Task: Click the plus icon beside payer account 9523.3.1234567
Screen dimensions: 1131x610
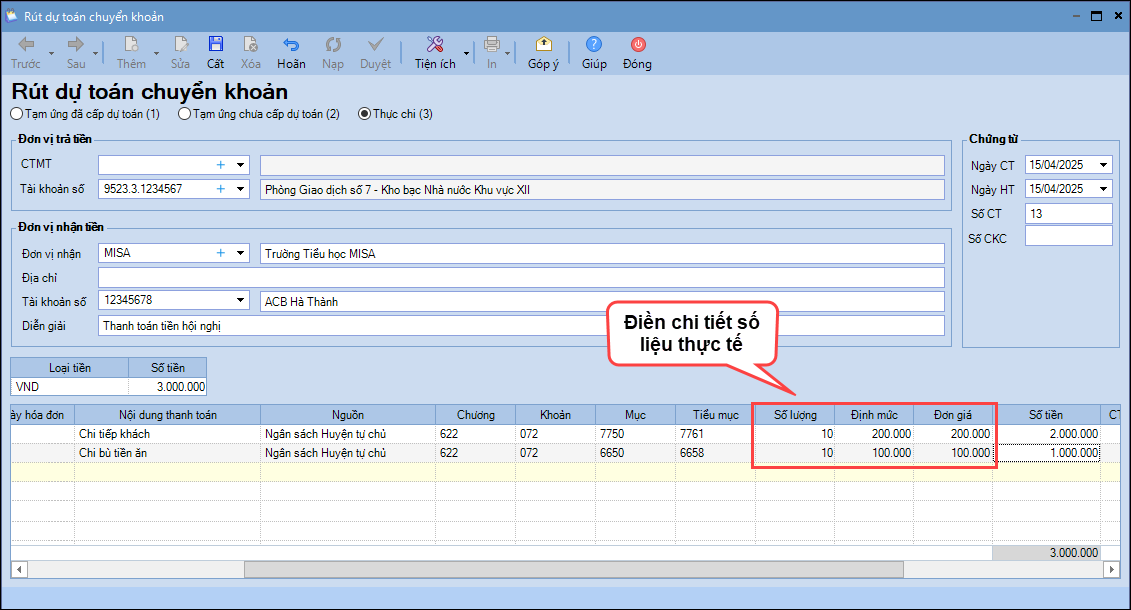Action: [x=221, y=189]
